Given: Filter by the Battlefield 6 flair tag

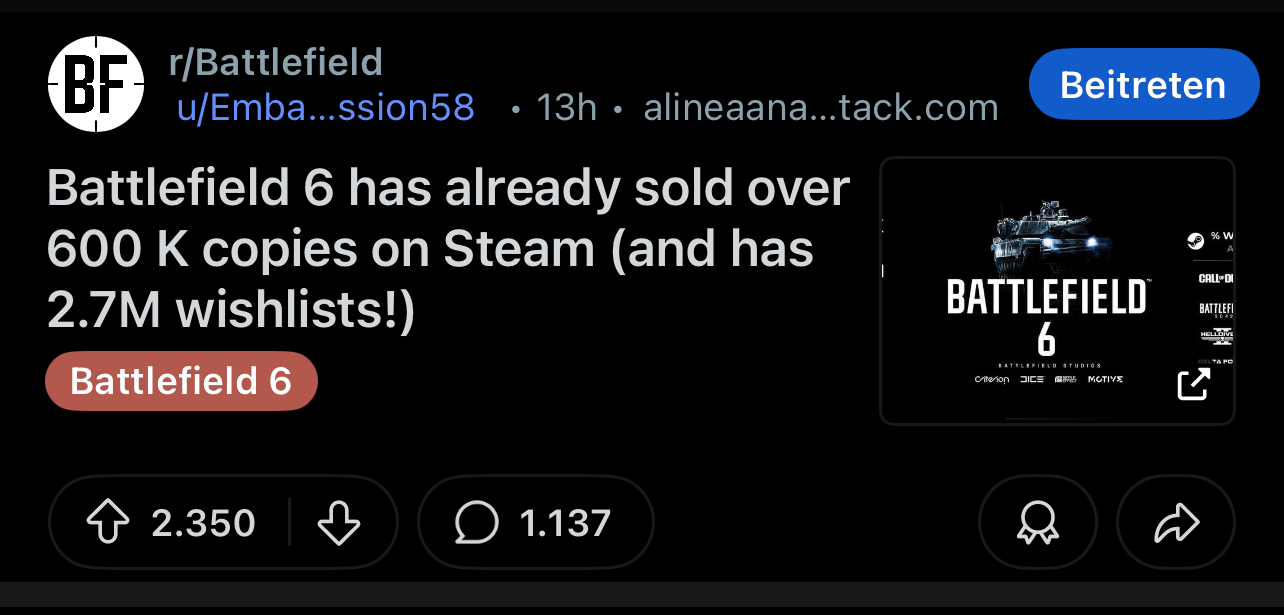Looking at the screenshot, I should 181,381.
